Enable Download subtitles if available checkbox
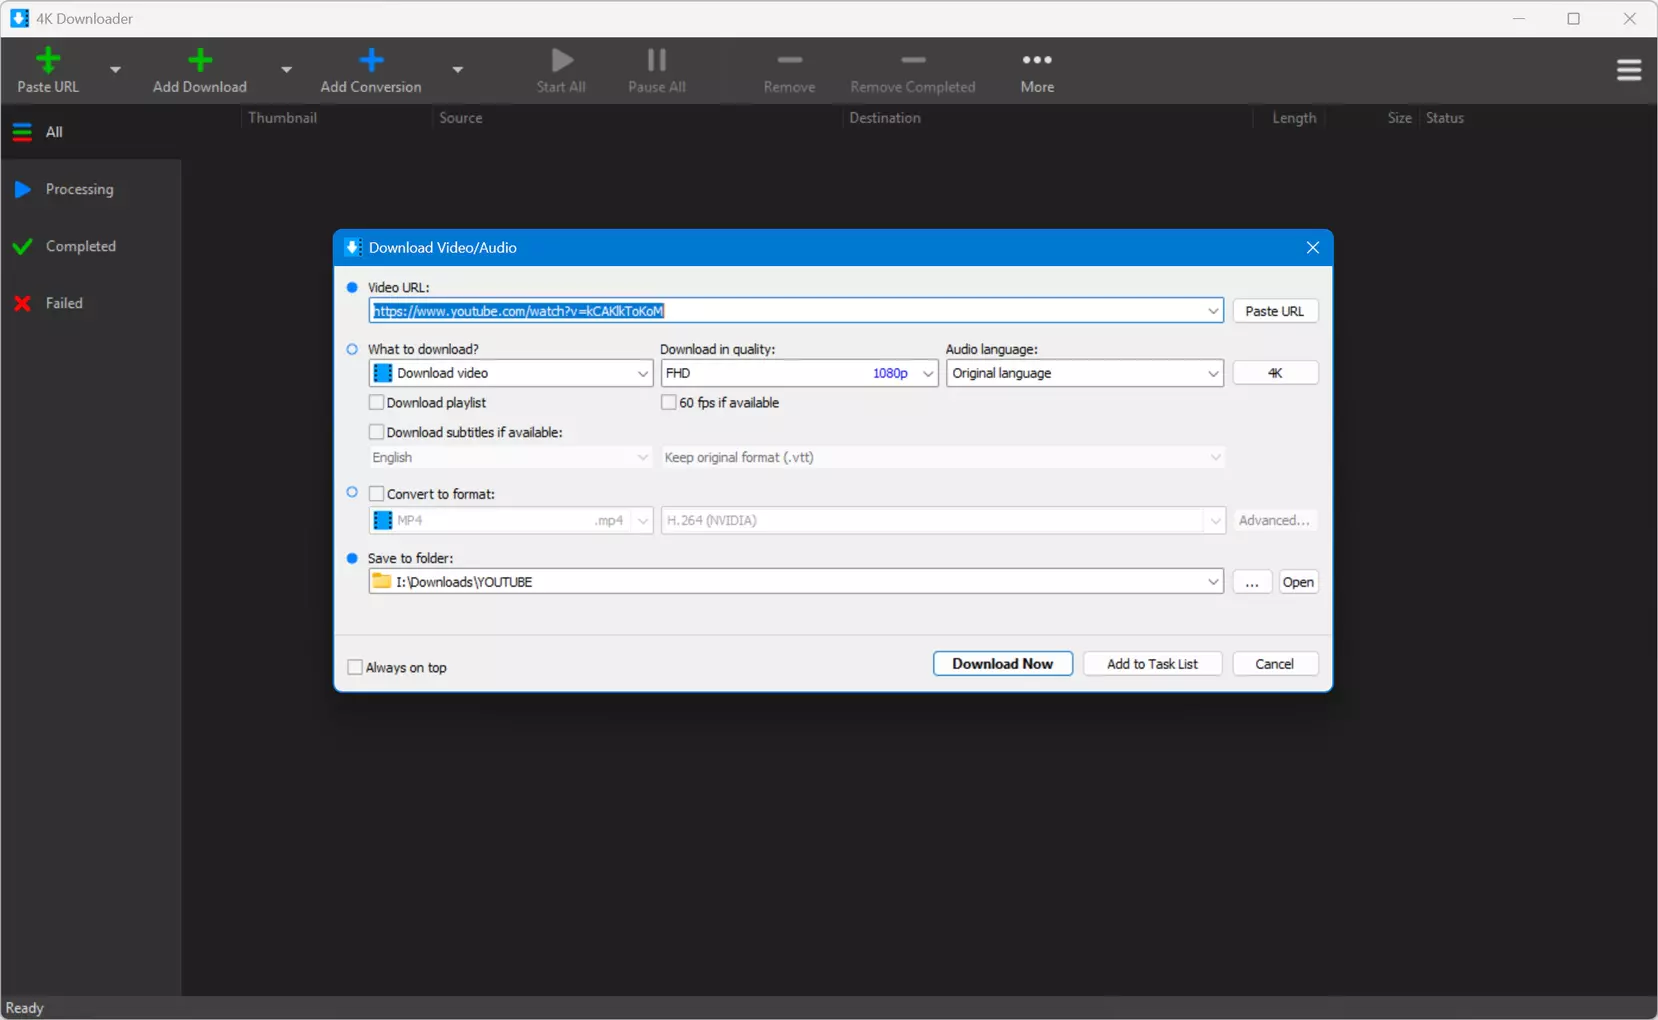This screenshot has width=1658, height=1020. (x=377, y=433)
